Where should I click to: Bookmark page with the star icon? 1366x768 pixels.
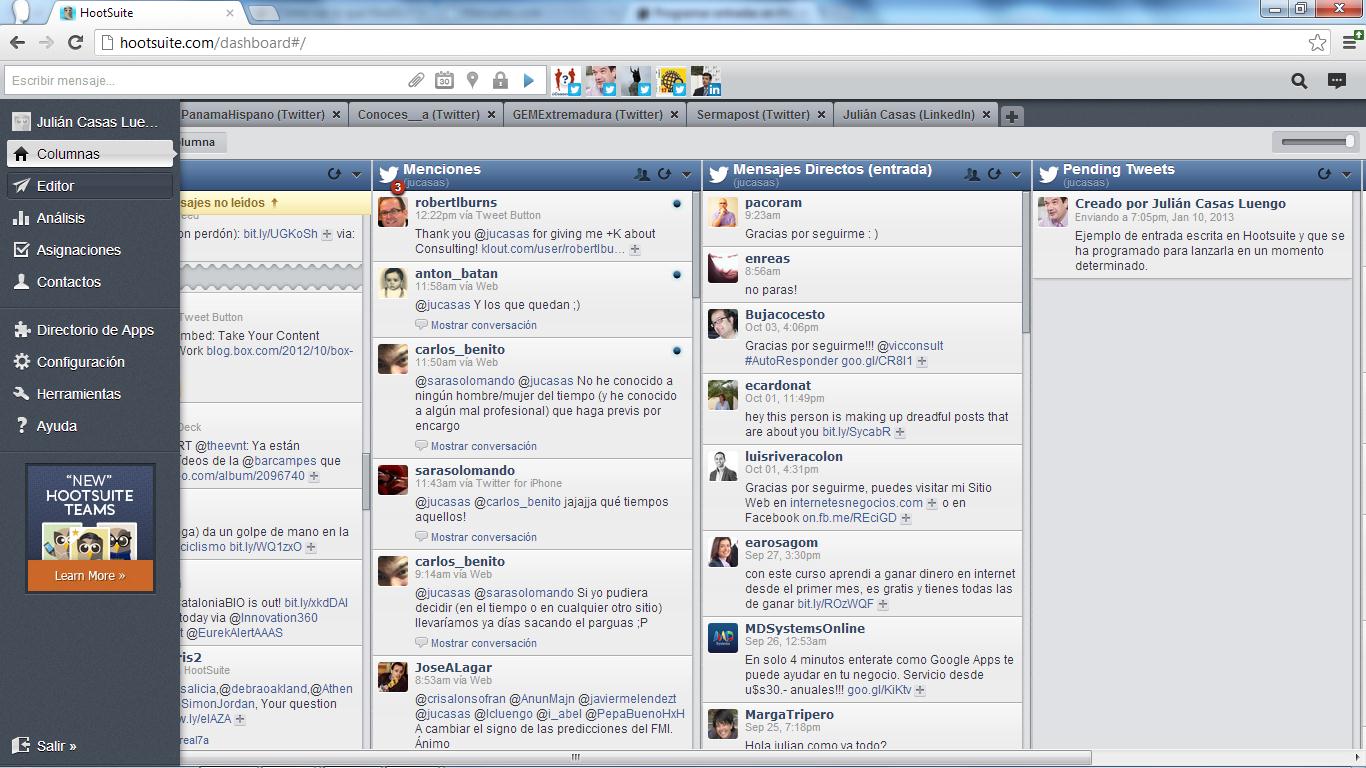(1317, 43)
